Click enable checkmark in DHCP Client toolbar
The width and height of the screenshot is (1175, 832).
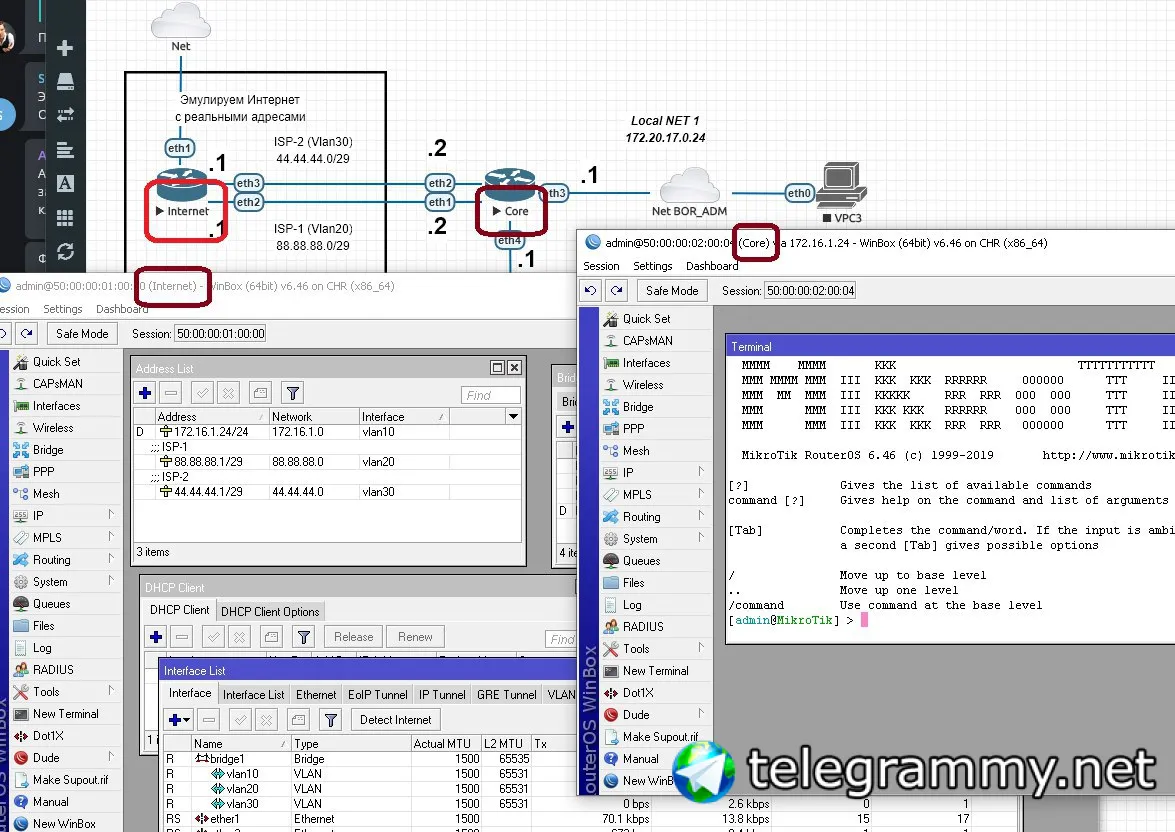(214, 637)
